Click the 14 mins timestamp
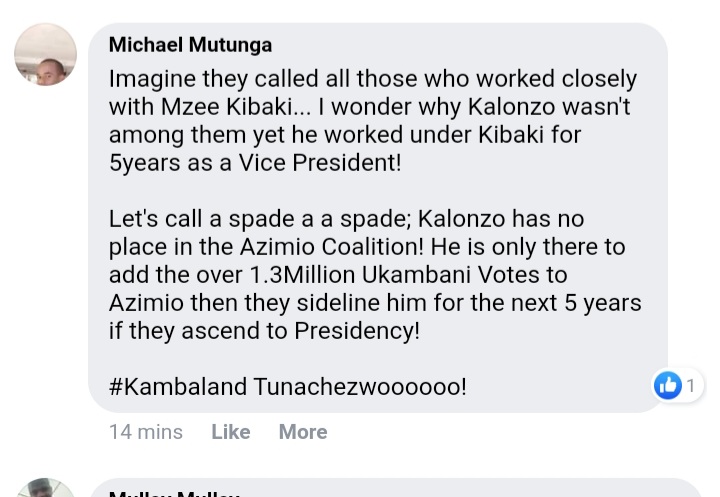 coord(146,432)
